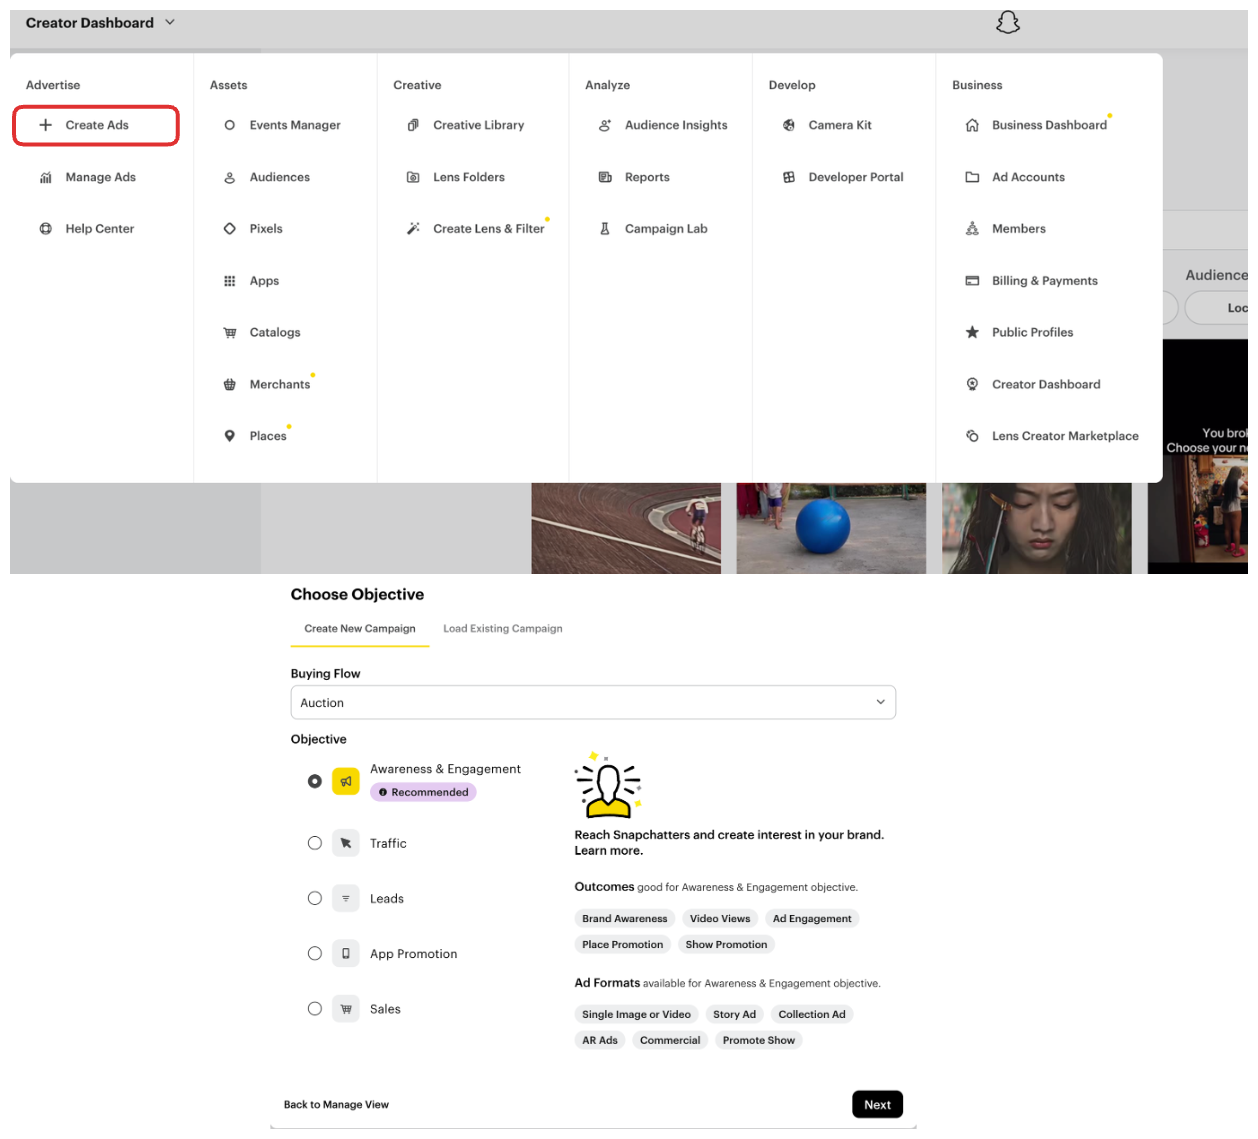Click the Help Center lifebuoy icon
This screenshot has height=1139, width=1258.
(x=45, y=229)
